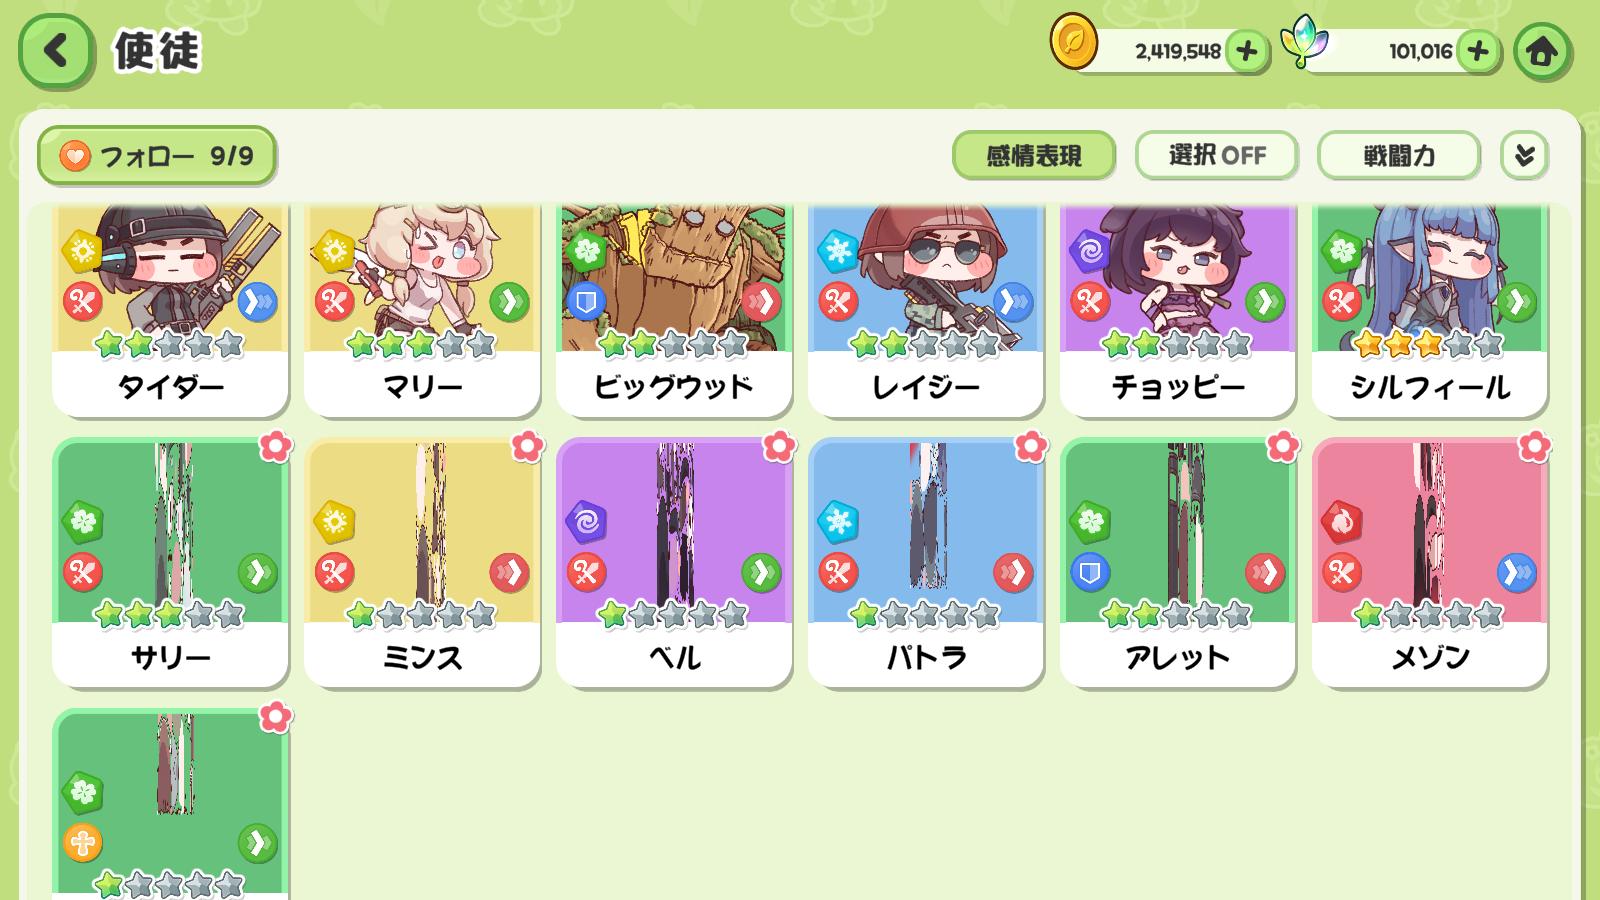Toggle the 感情表現 display option
Image resolution: width=1600 pixels, height=900 pixels.
click(x=1033, y=156)
